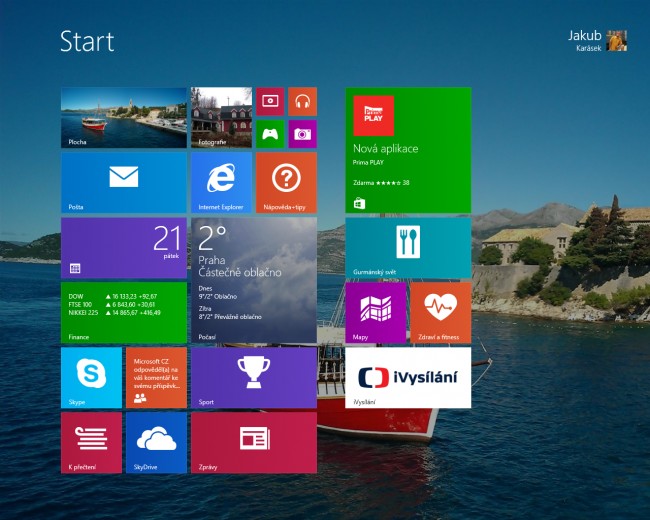The width and height of the screenshot is (650, 520).
Task: Click the Start heading text
Action: 87,41
